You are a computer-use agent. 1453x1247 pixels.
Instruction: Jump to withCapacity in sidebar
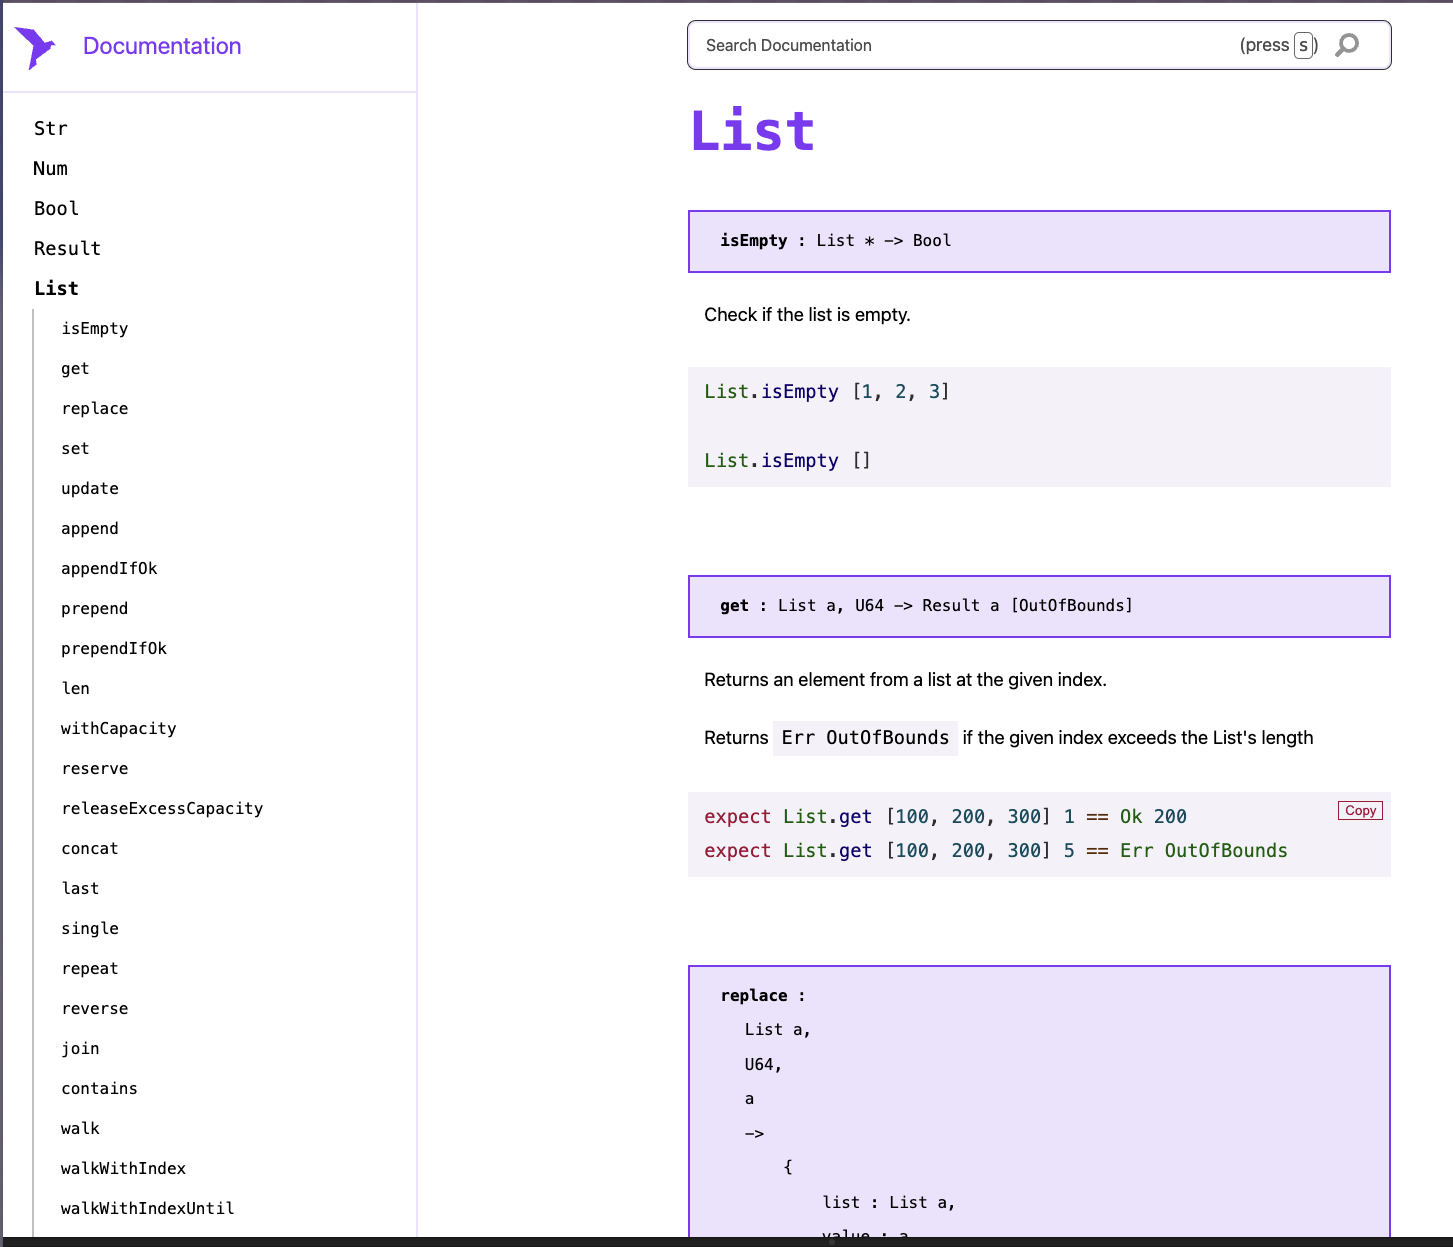[x=119, y=728]
